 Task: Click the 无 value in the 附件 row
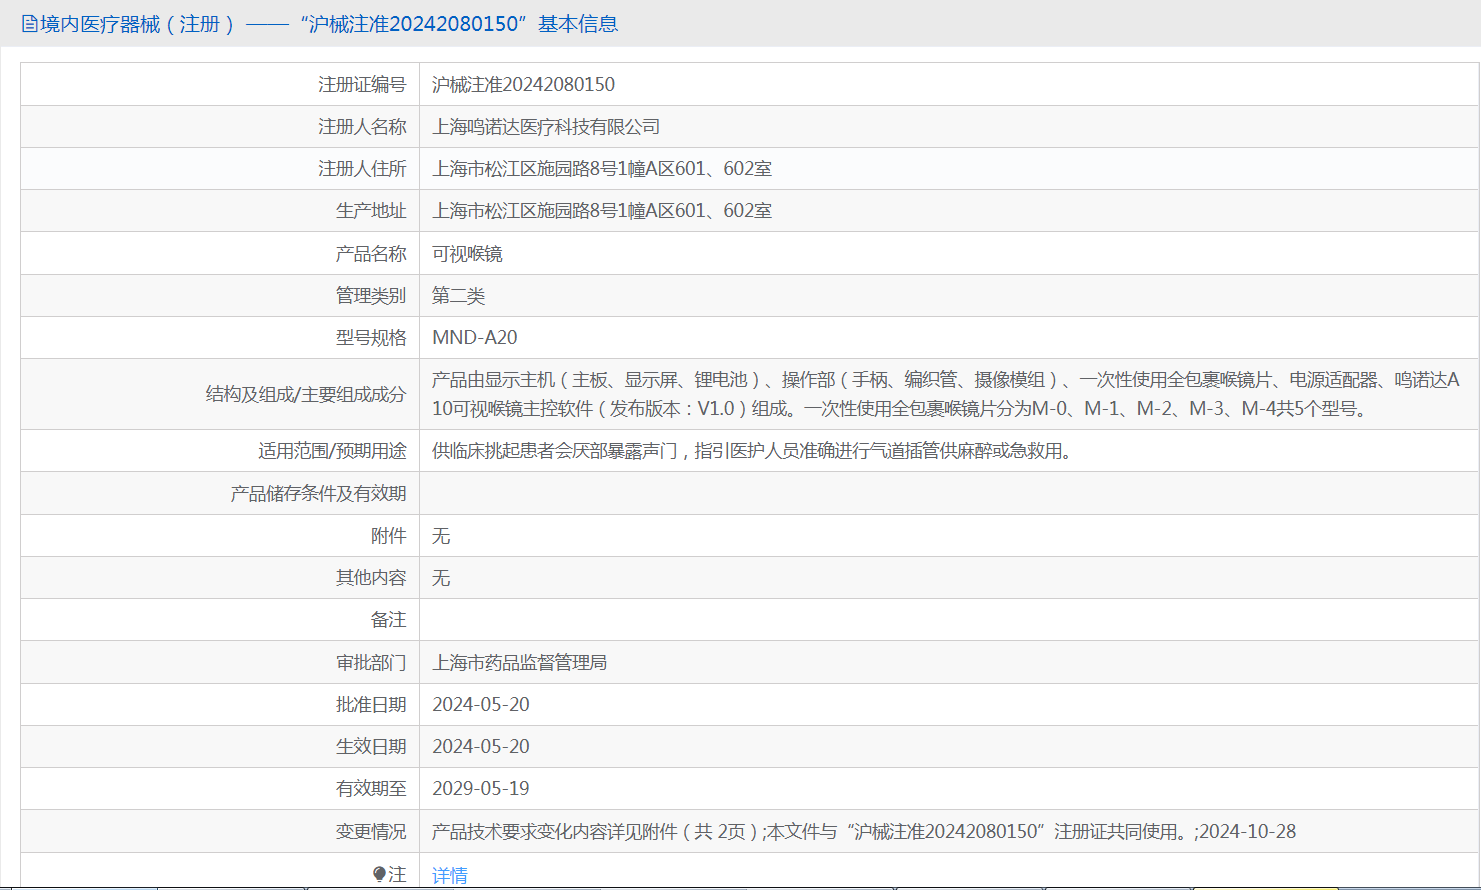click(441, 536)
